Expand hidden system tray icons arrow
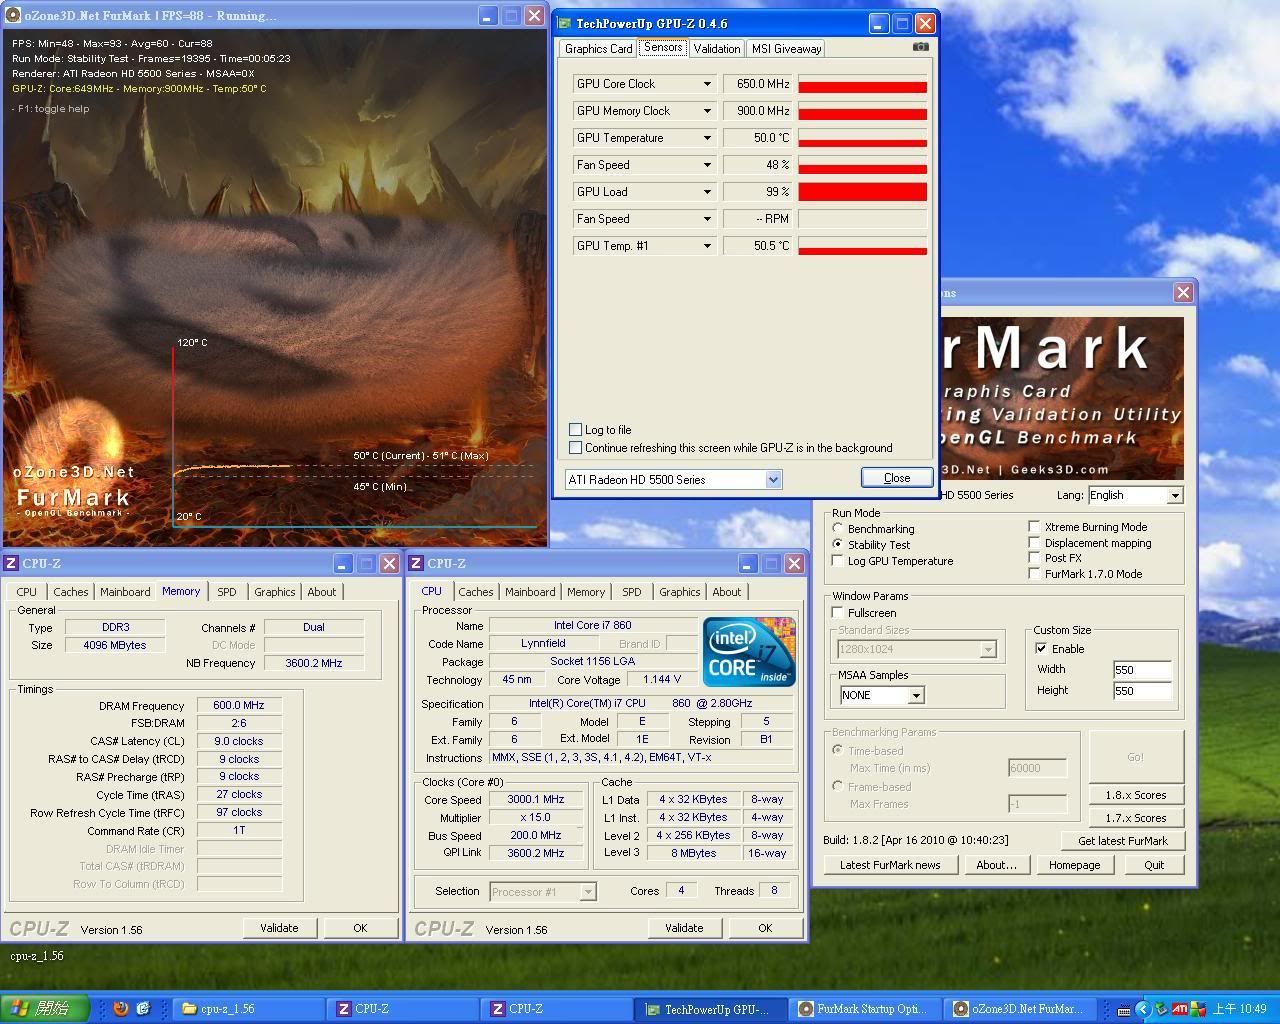Screen dimensions: 1280x1024 (x=1142, y=1009)
